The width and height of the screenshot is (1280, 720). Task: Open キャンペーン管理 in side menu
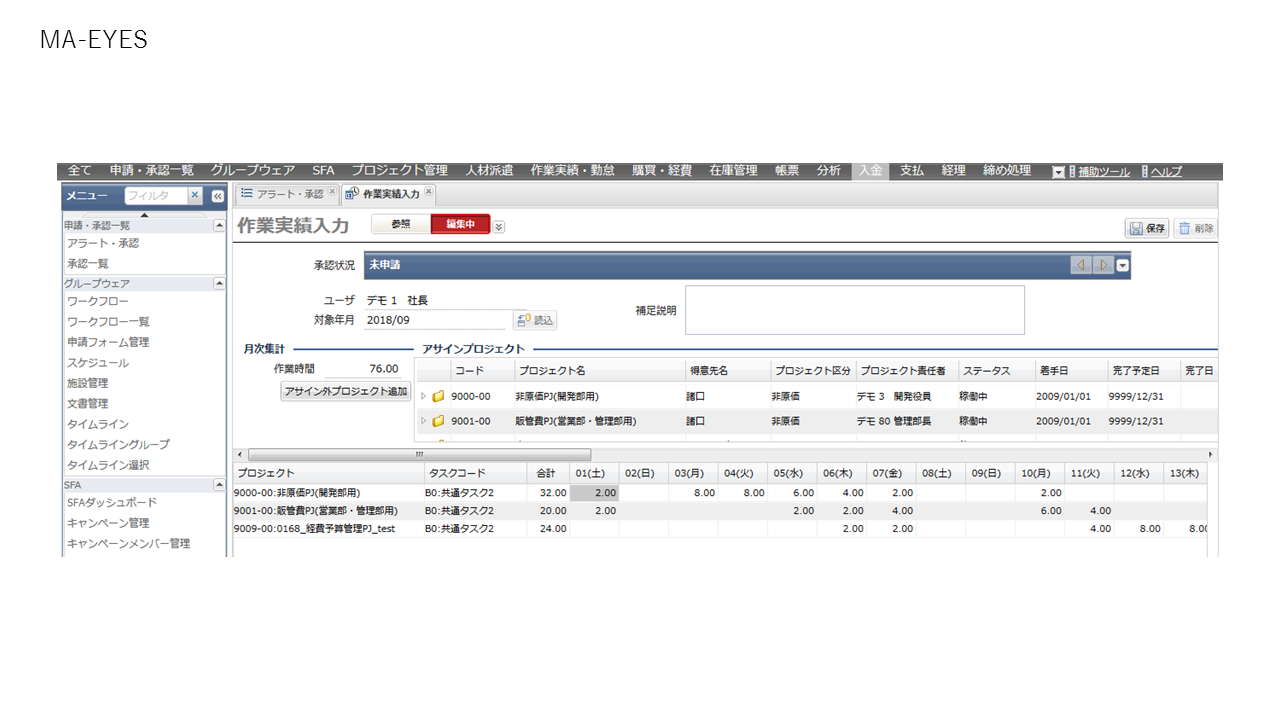pos(108,523)
